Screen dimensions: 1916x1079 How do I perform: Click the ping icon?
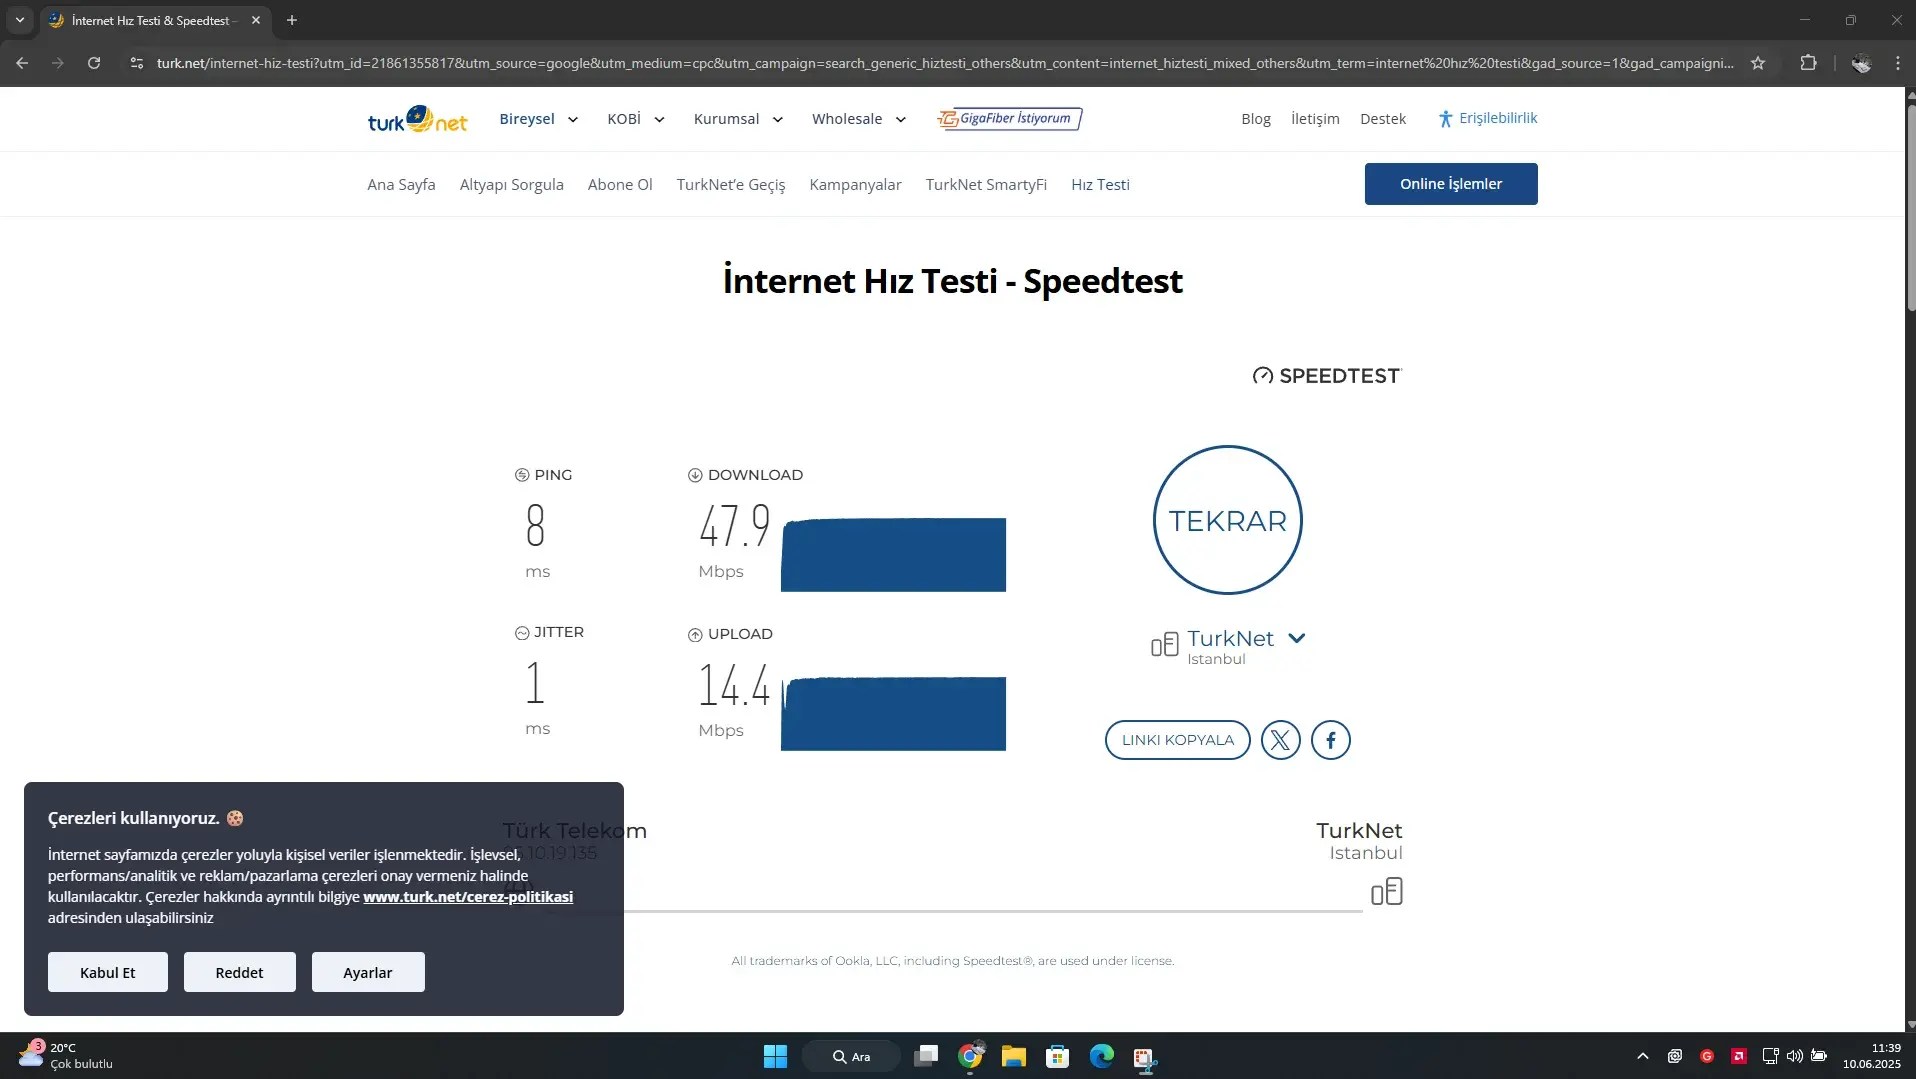tap(522, 475)
